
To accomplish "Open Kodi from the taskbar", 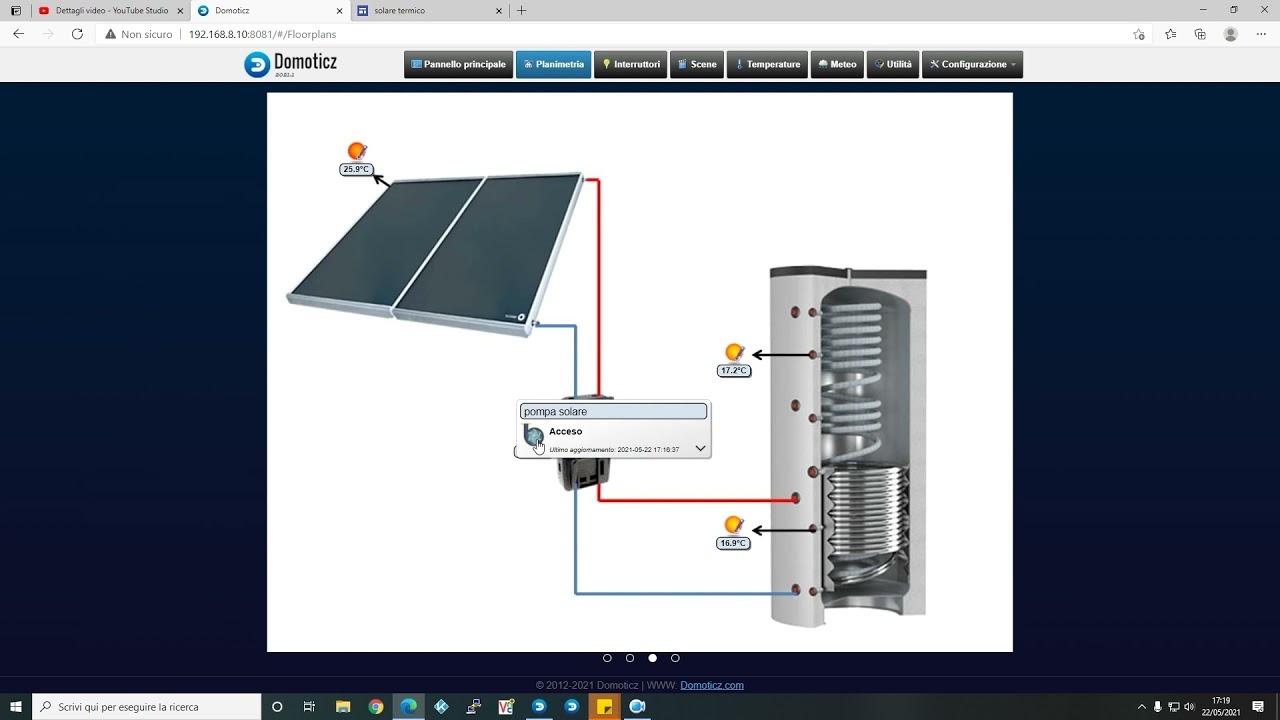I will tap(441, 707).
